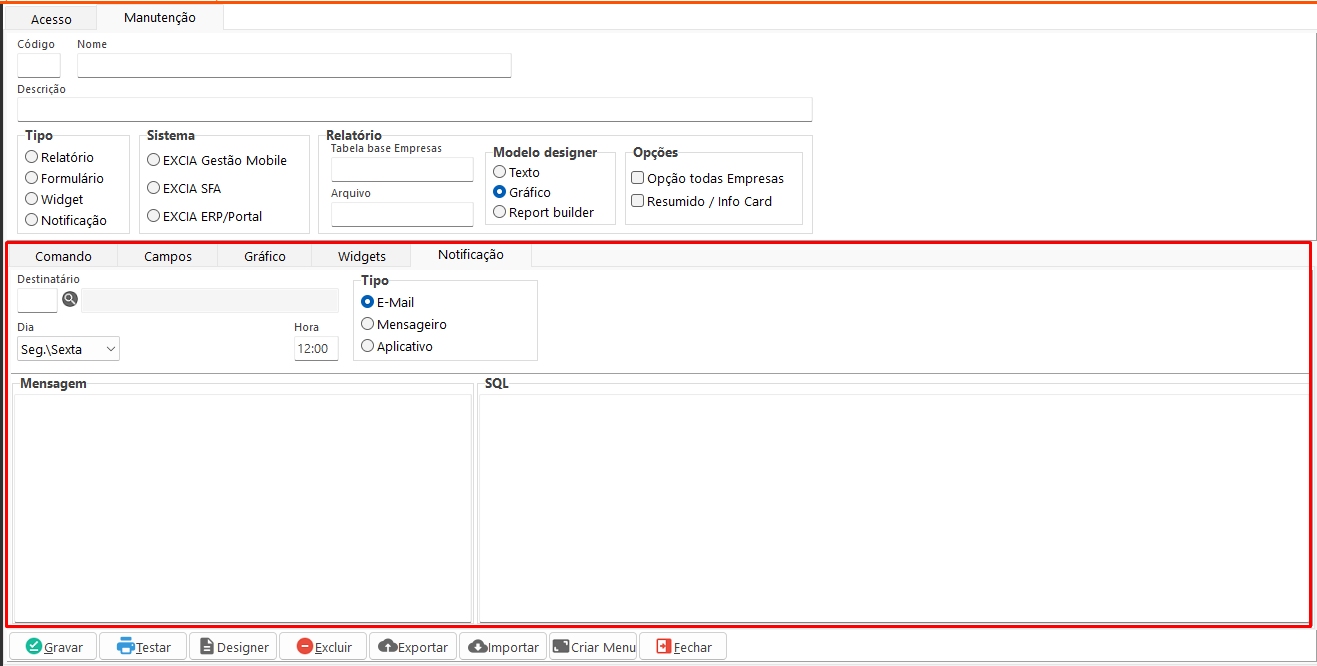Image resolution: width=1317 pixels, height=666 pixels.
Task: Enable the Opção todas Empresas checkbox
Action: tap(638, 178)
